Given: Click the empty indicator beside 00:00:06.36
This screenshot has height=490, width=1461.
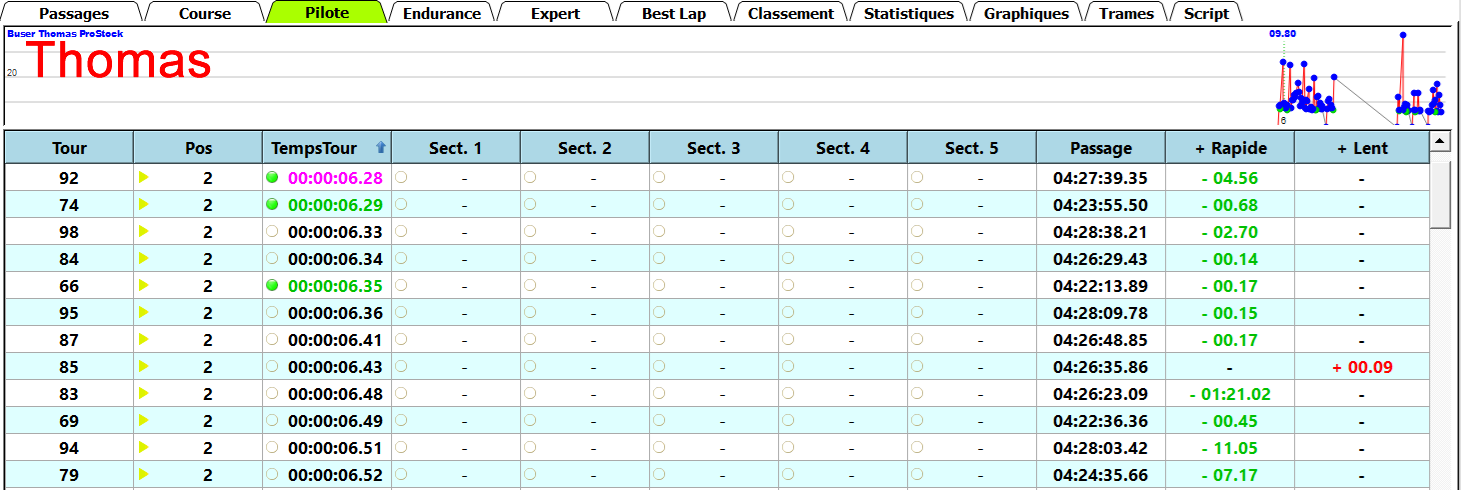Looking at the screenshot, I should 272,312.
